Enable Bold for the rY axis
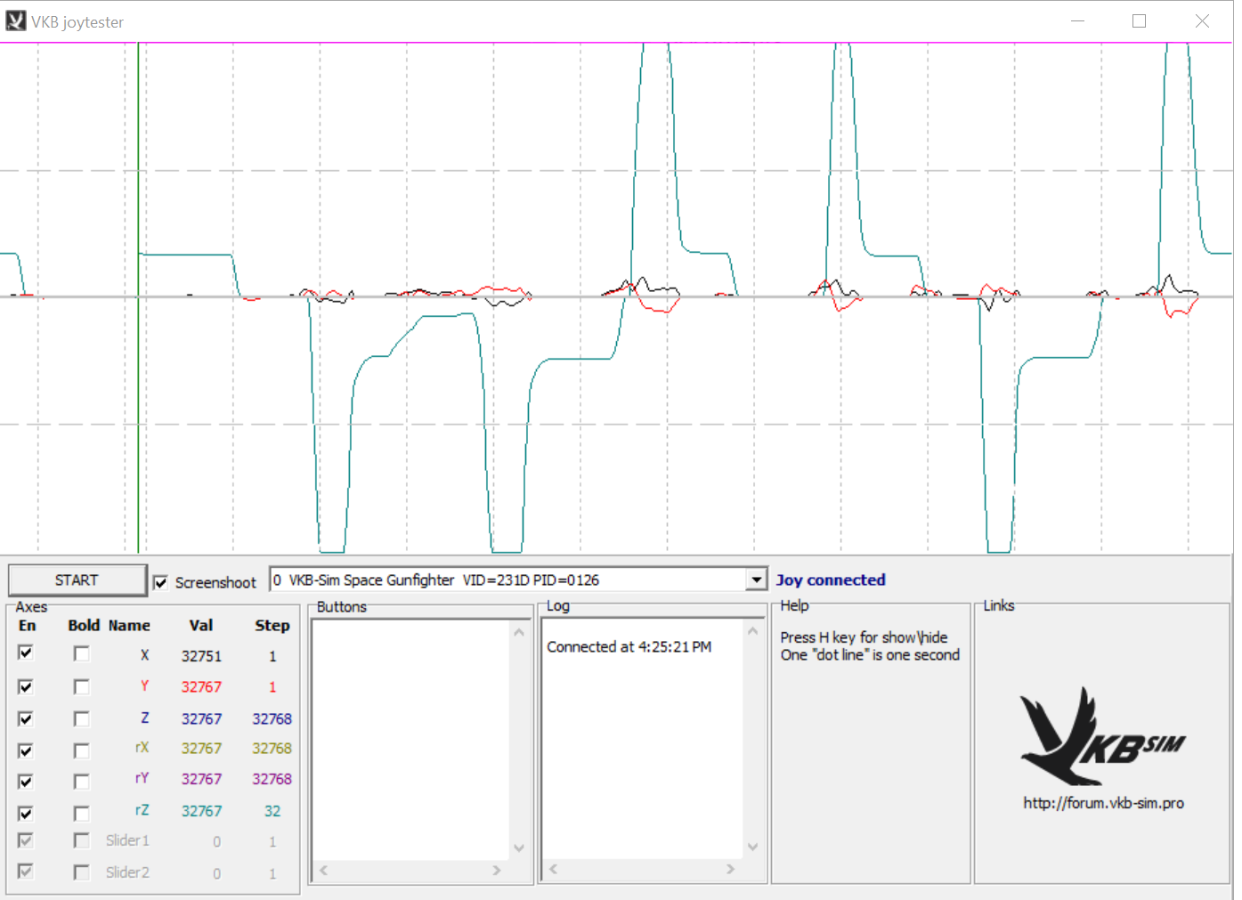 82,780
